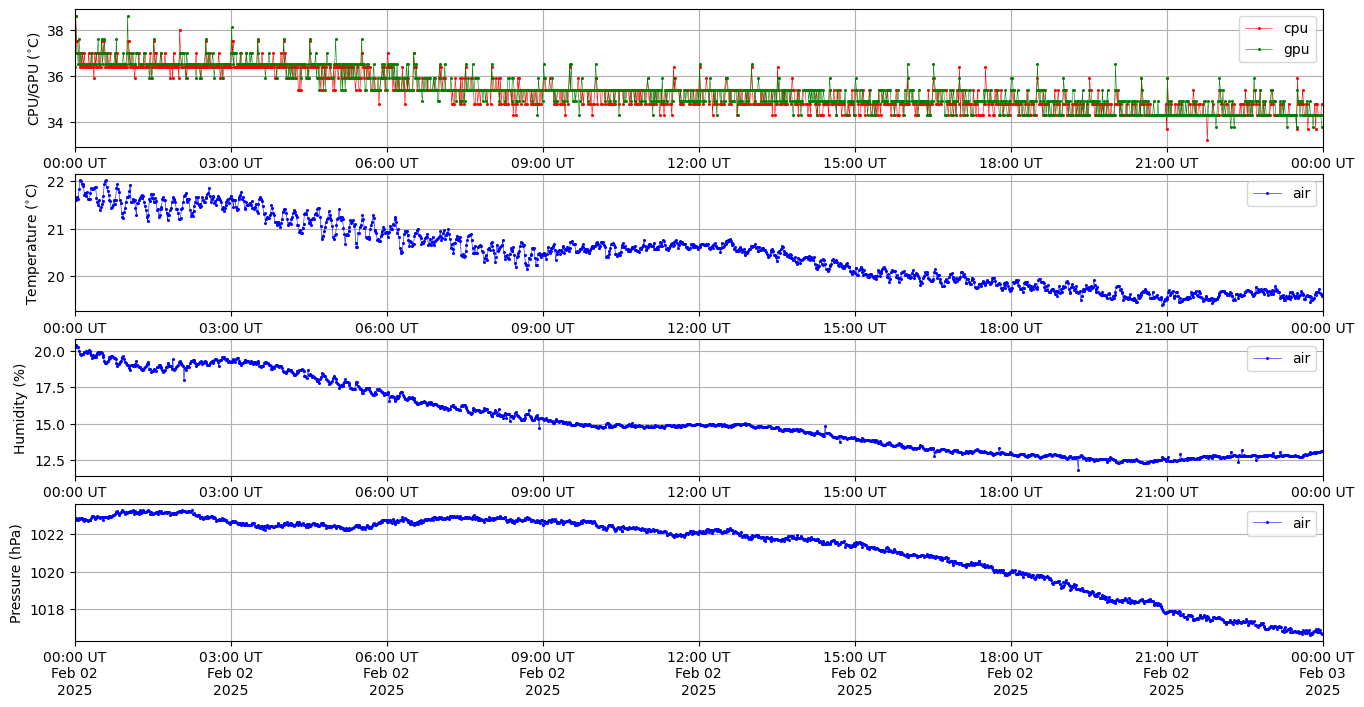Viewport: 1364px width, 707px height.
Task: Select the CPU/GPU (°C) y-axis label
Action: pyautogui.click(x=33, y=79)
